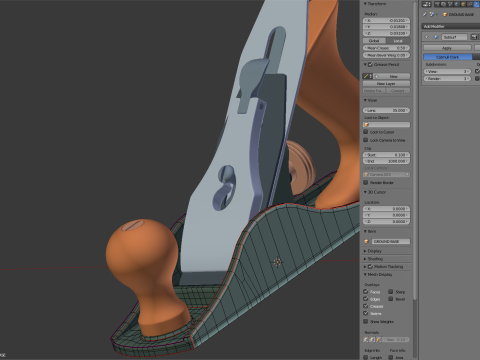
Task: Select Local transform space
Action: (x=398, y=41)
